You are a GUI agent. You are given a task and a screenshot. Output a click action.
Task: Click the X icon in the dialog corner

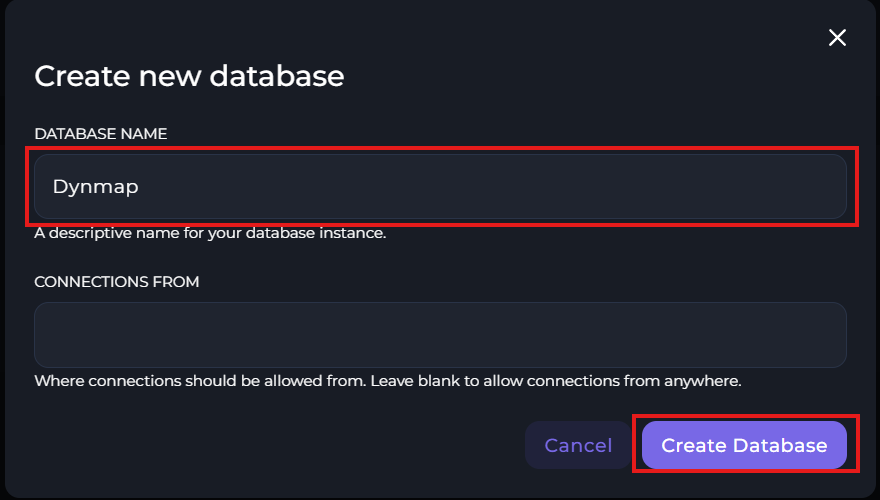[x=837, y=38]
